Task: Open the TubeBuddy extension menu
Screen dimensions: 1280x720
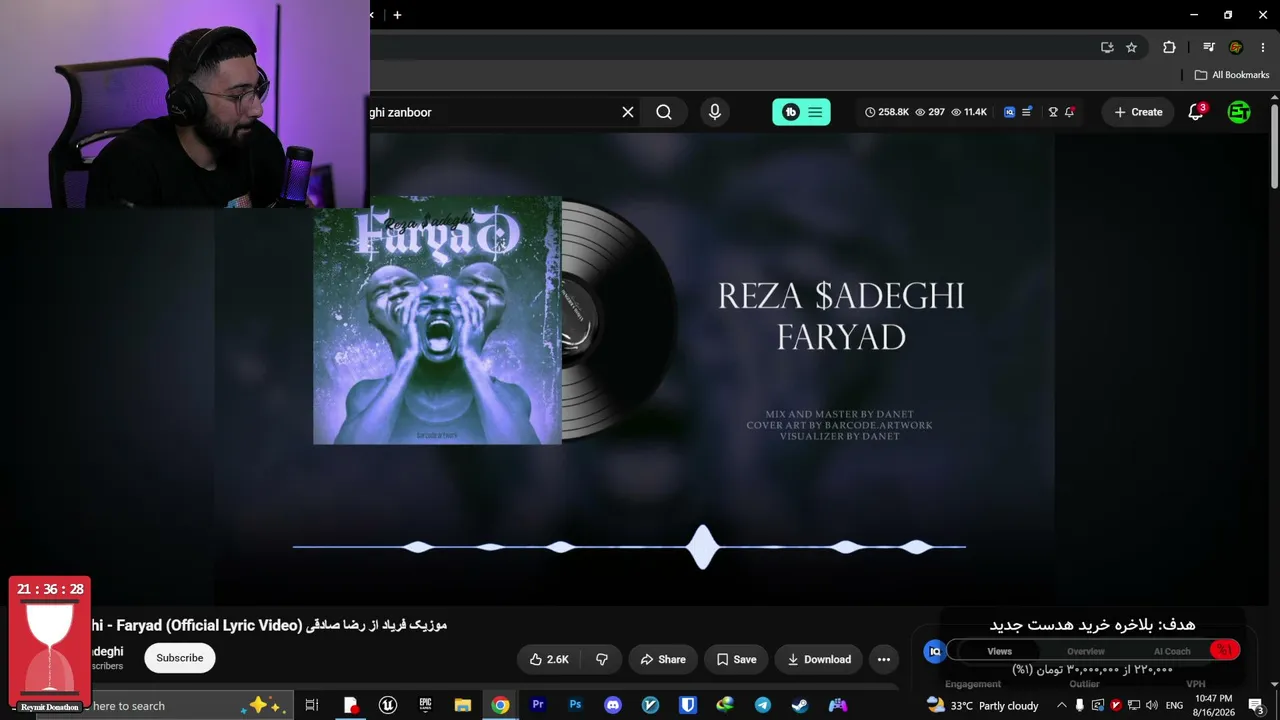Action: click(x=801, y=112)
